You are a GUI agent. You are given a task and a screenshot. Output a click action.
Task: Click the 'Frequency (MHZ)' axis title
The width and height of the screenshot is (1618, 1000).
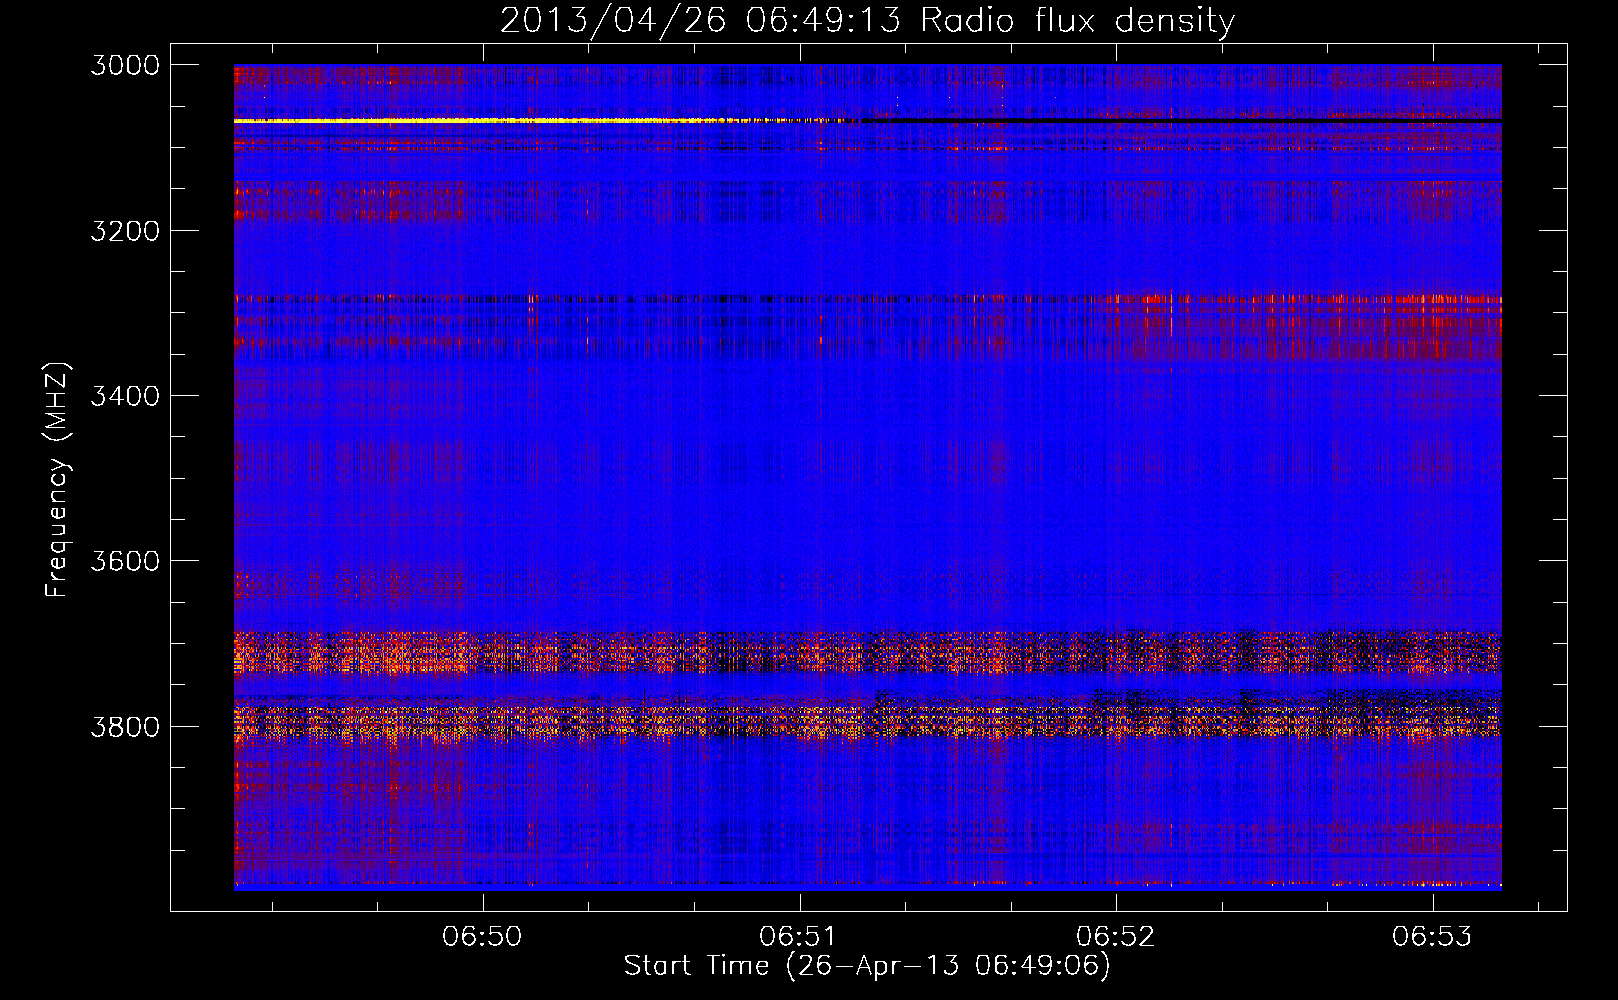point(57,480)
